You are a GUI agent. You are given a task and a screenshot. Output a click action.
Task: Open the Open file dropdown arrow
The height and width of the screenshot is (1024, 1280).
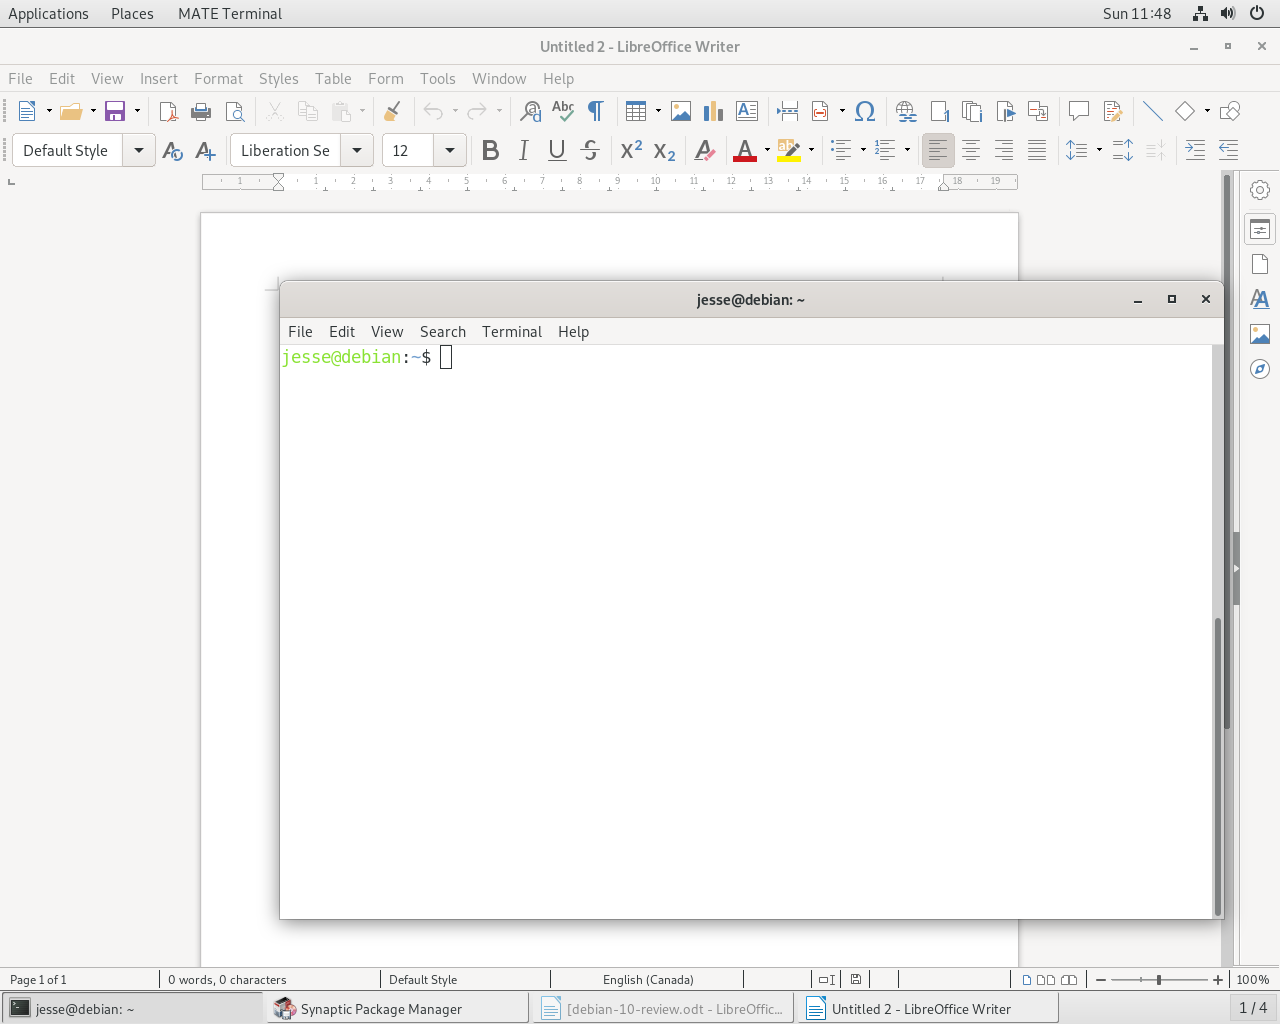93,111
